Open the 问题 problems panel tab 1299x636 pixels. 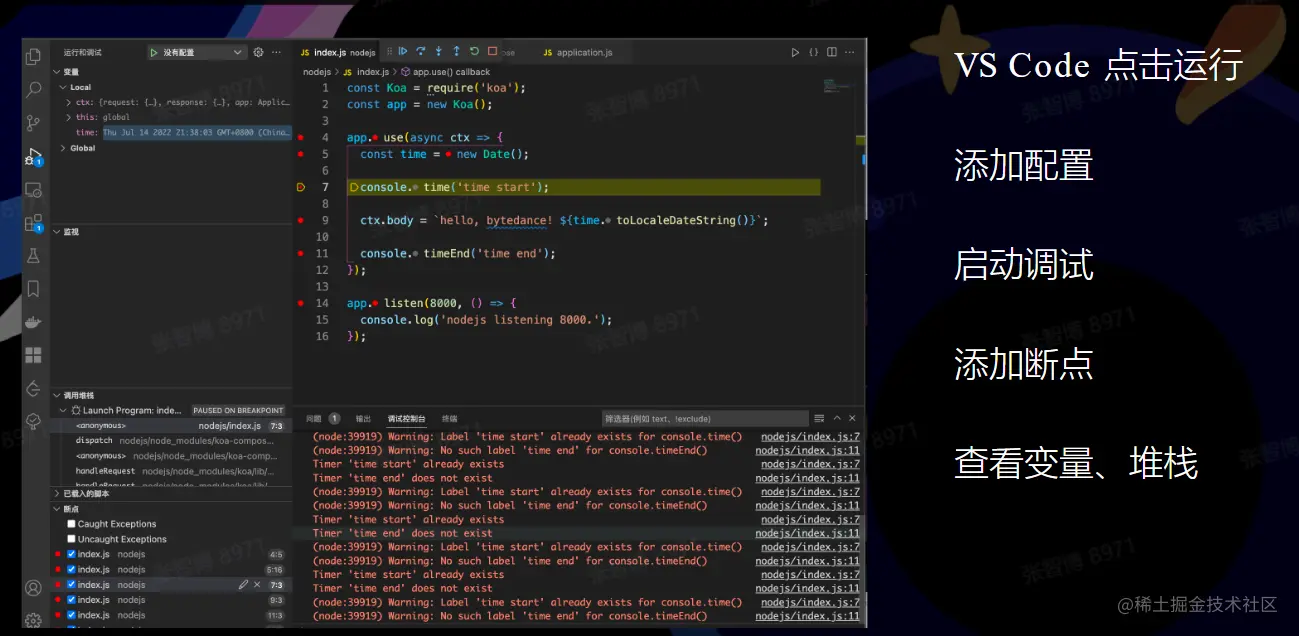314,419
